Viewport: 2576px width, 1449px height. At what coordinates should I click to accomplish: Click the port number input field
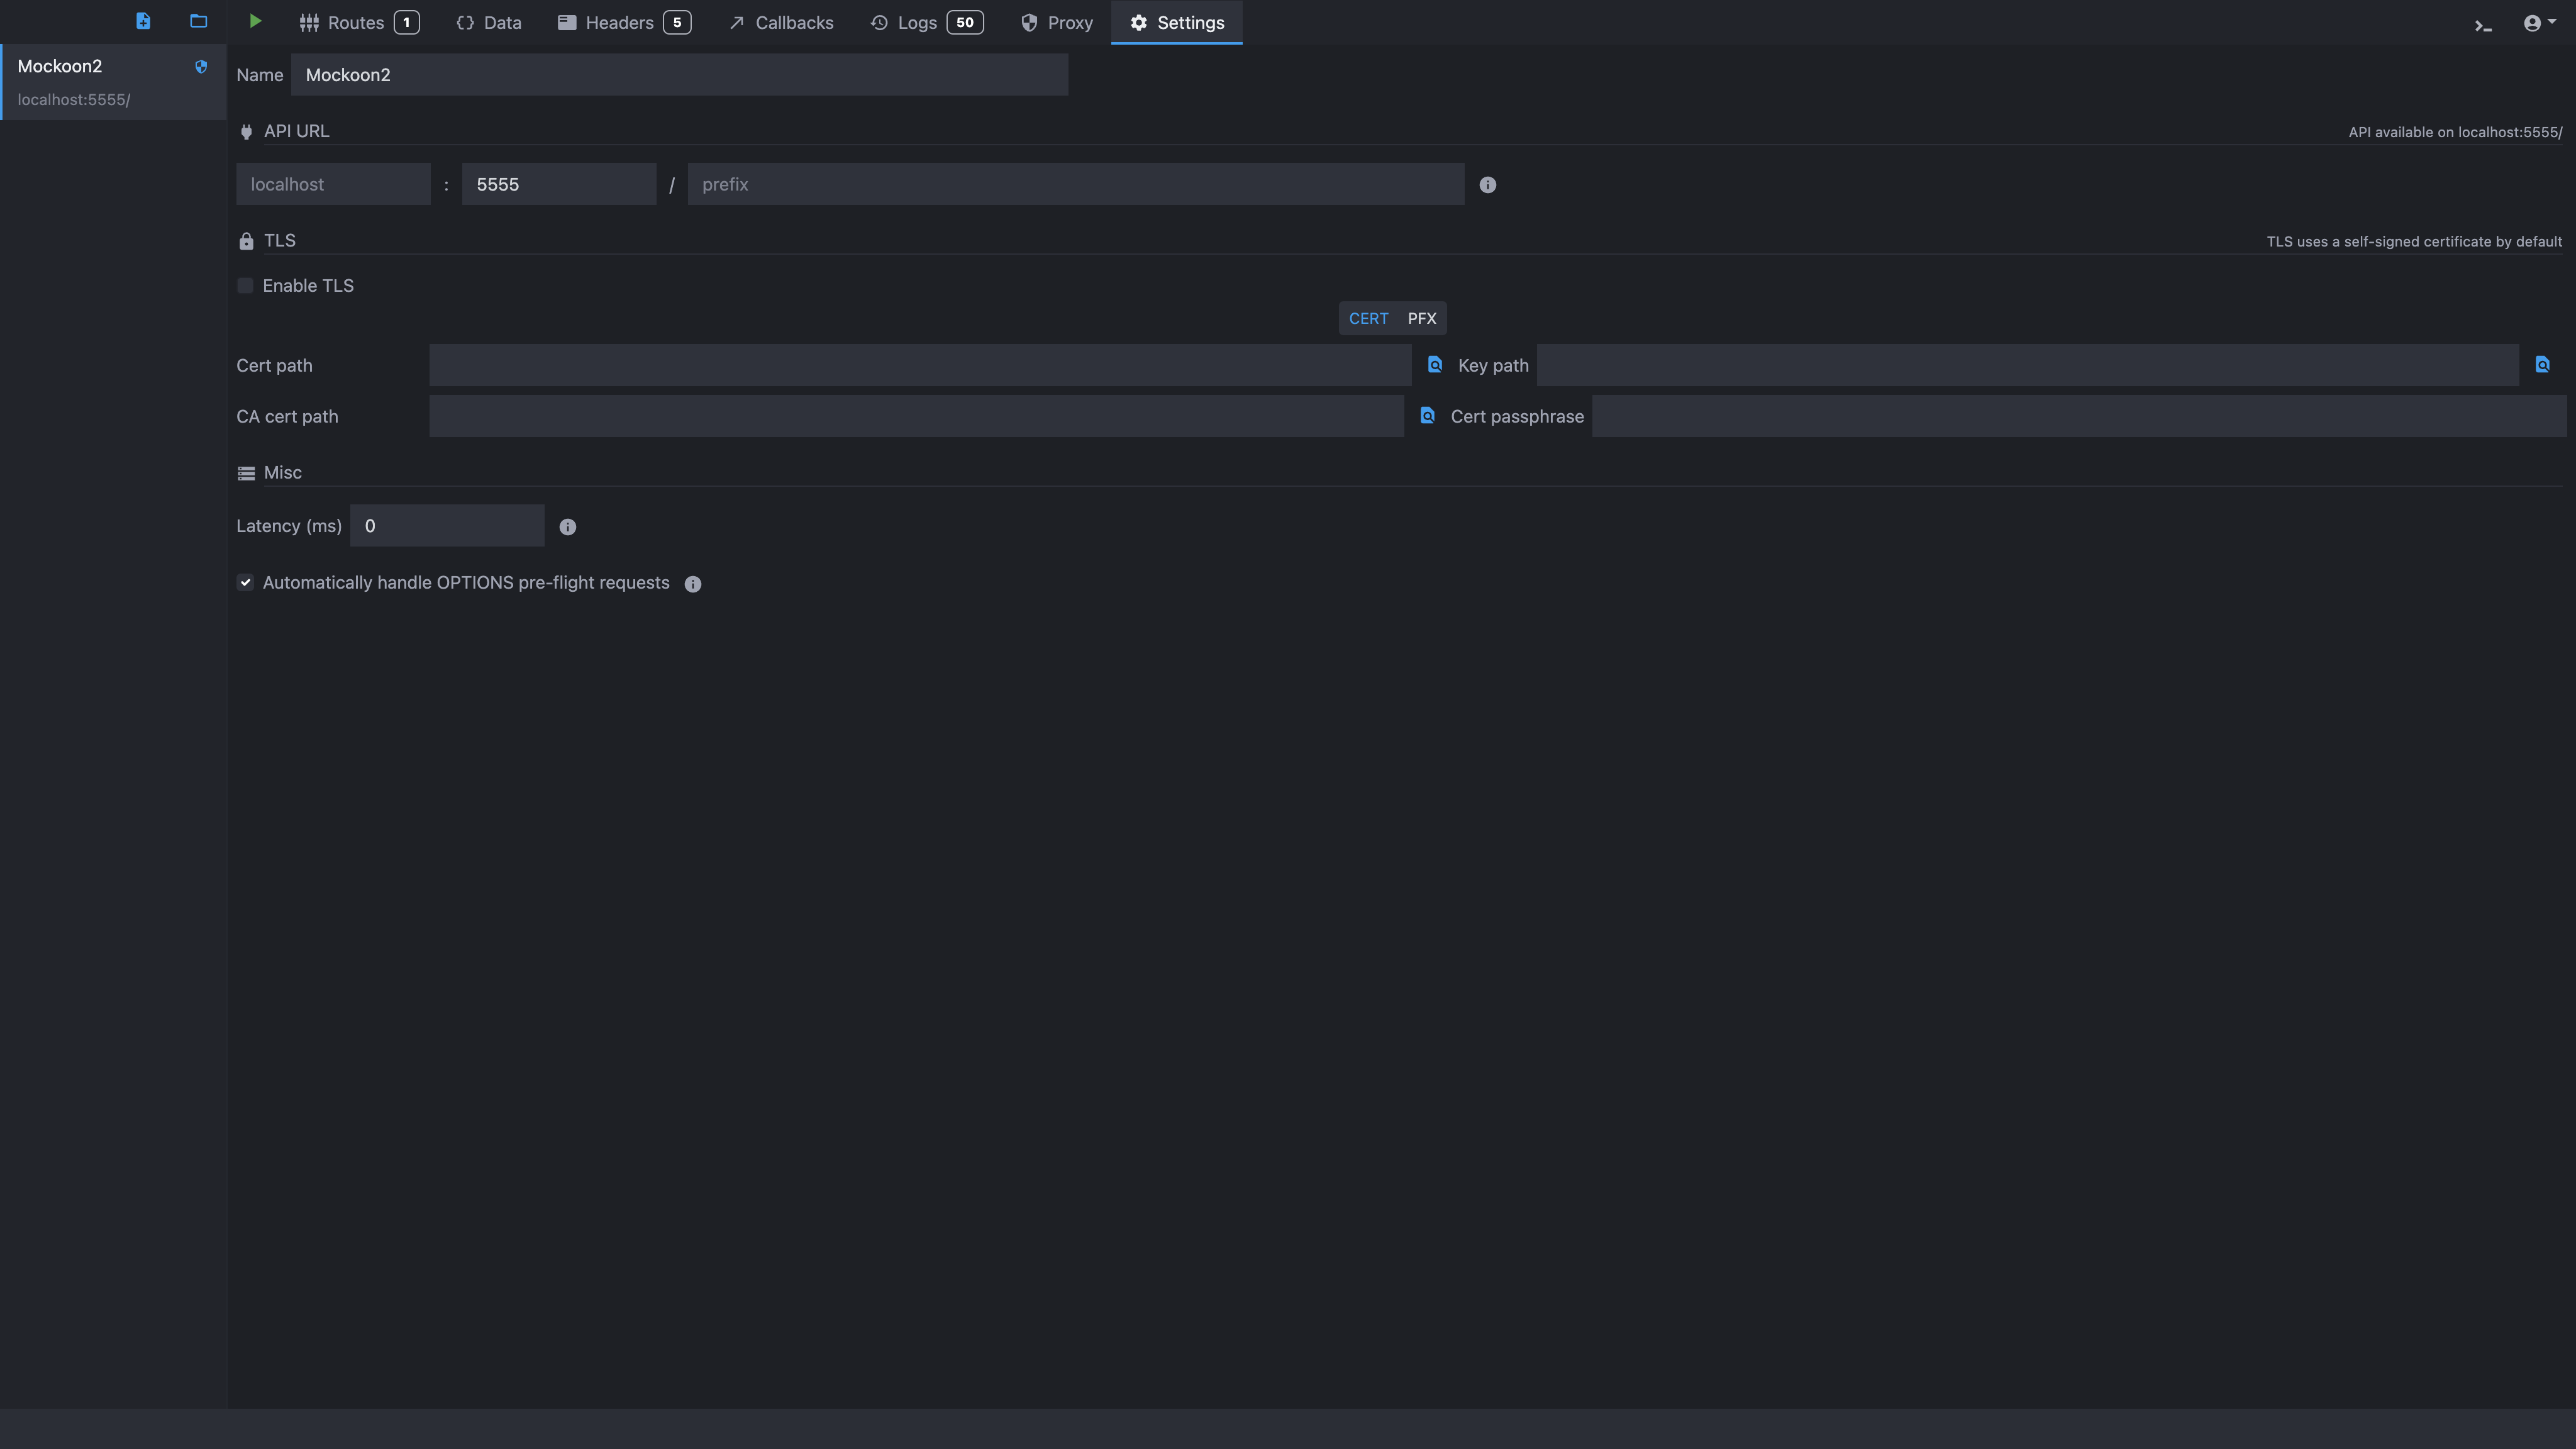coord(558,185)
